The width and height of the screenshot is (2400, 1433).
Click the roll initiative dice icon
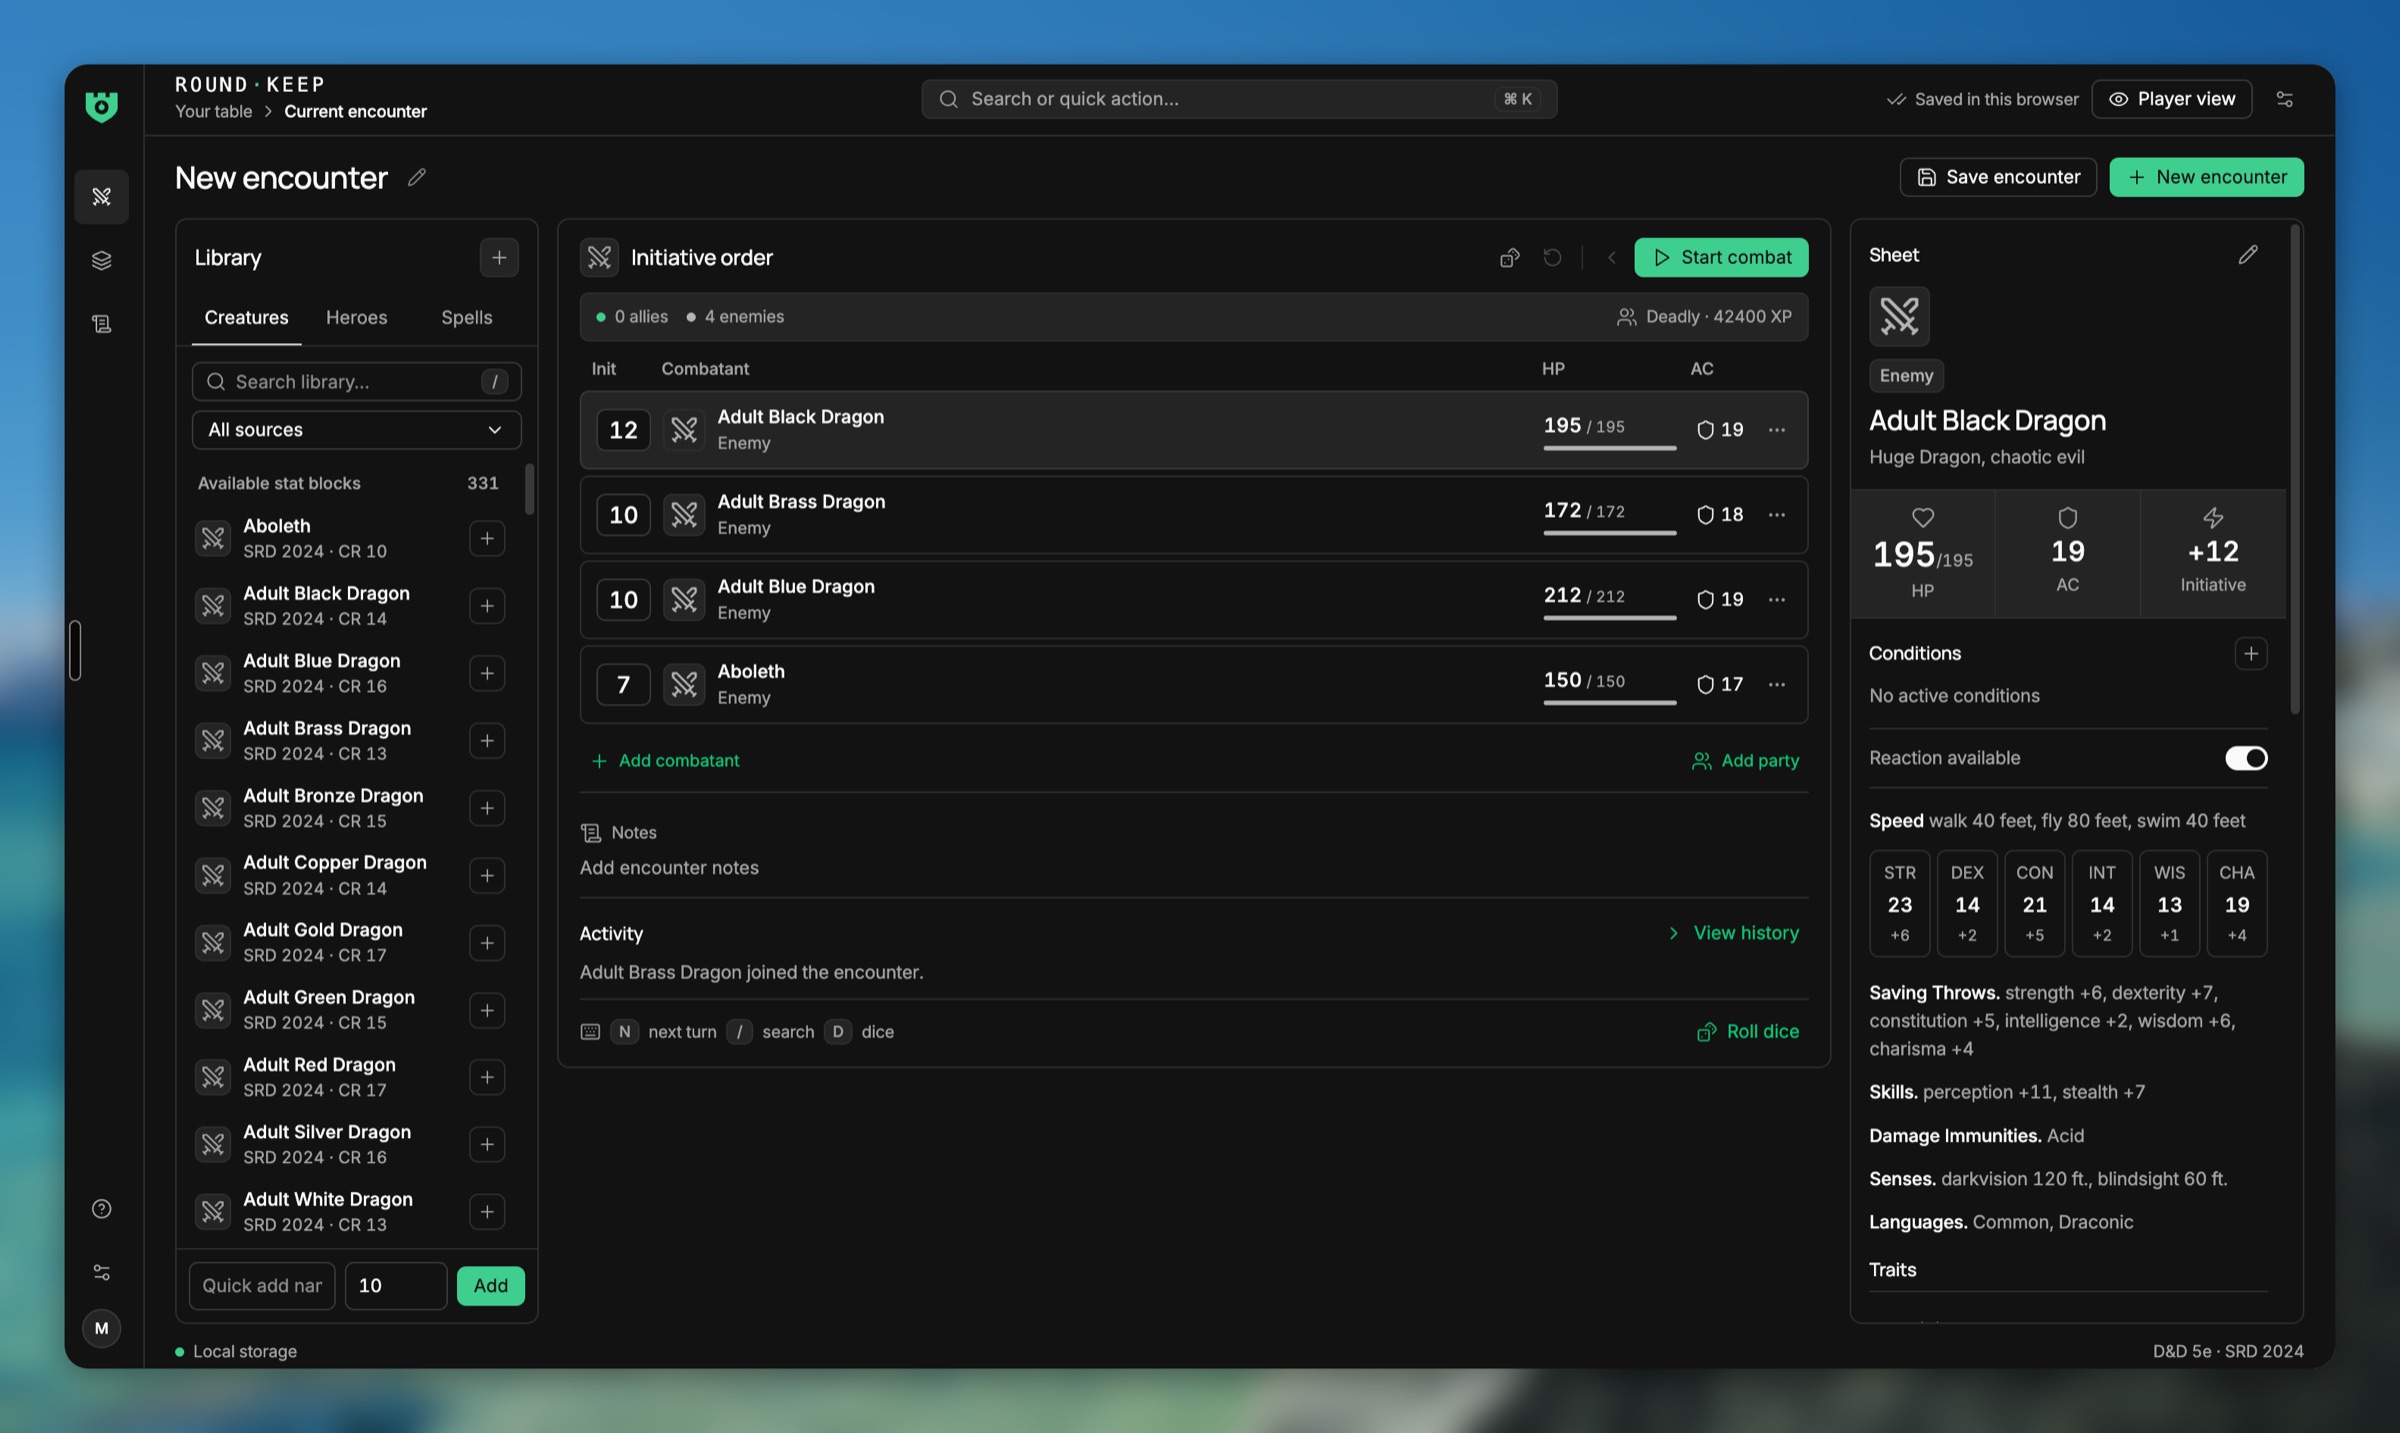coord(1510,258)
